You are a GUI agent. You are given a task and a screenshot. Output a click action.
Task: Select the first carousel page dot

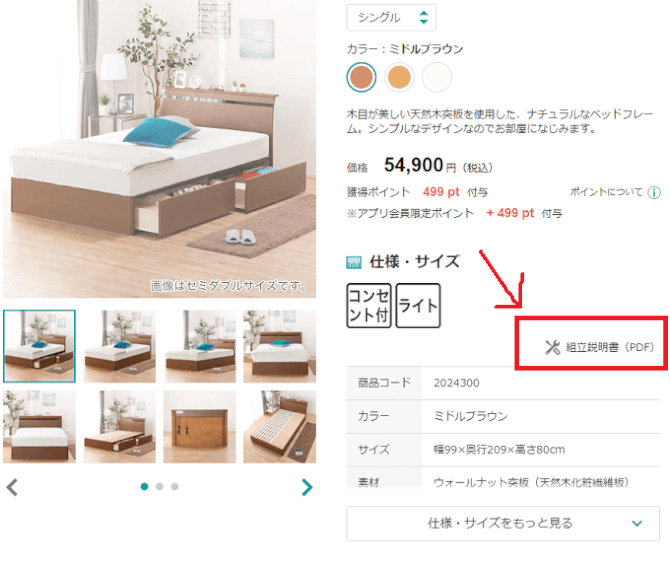pyautogui.click(x=144, y=487)
